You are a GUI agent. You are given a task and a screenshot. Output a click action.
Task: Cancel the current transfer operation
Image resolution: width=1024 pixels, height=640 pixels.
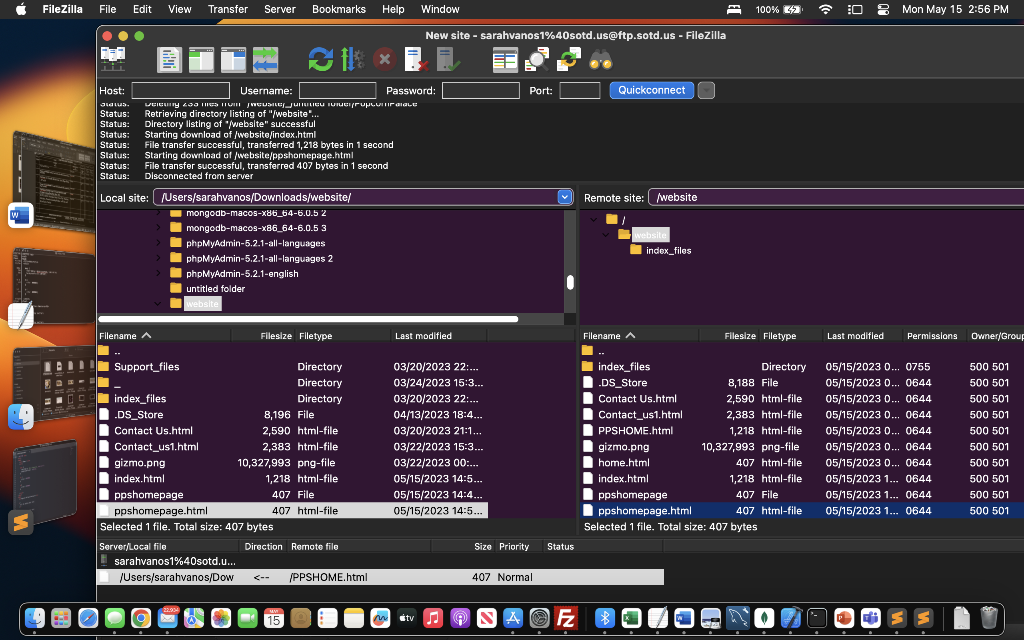tap(384, 59)
